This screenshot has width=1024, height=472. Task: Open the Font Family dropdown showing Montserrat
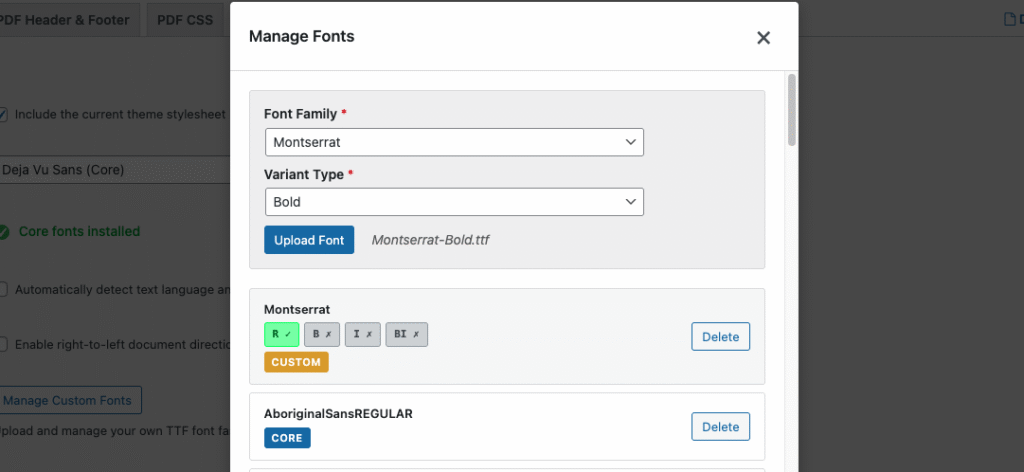(454, 142)
